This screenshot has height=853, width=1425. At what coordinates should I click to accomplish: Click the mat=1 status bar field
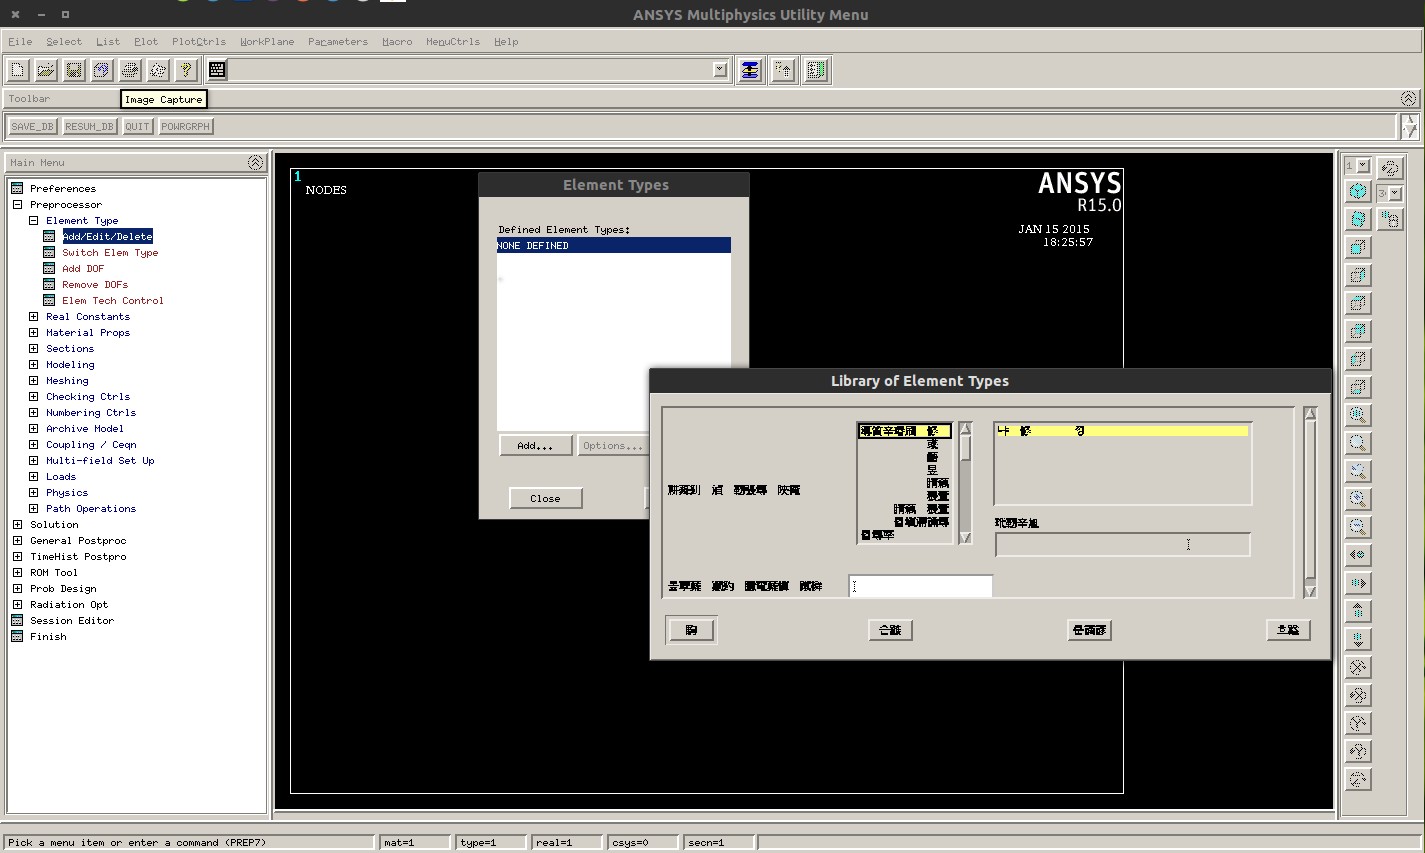click(414, 842)
